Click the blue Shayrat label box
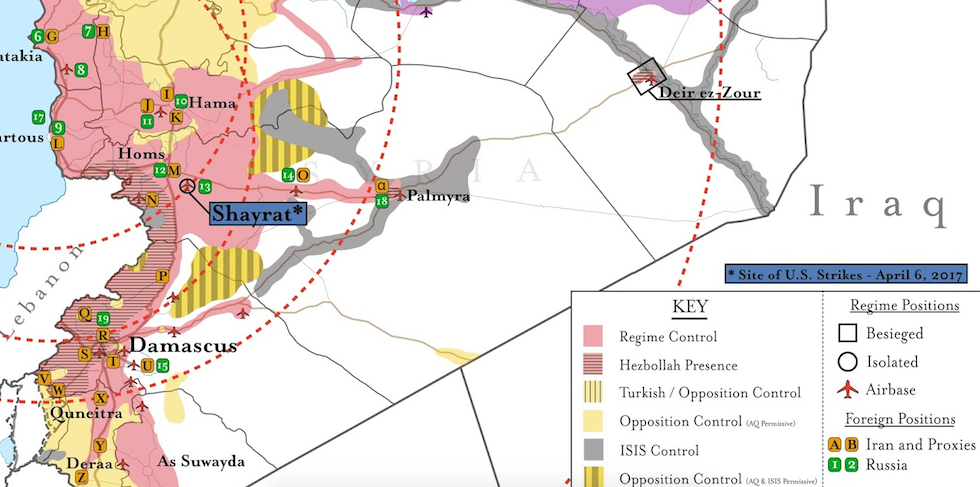Screen dimensions: 980x487 pyautogui.click(x=256, y=213)
